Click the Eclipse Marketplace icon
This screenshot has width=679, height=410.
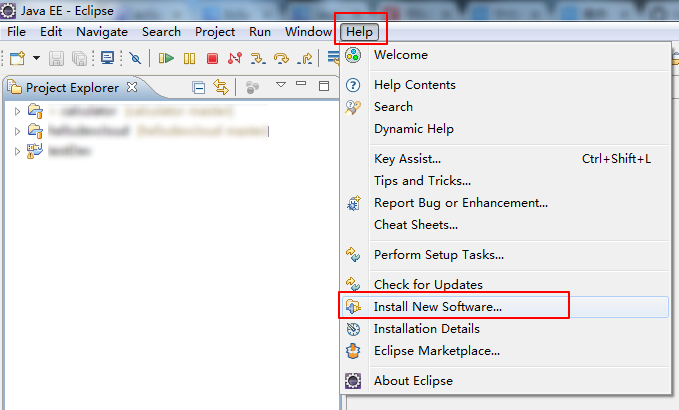click(353, 351)
